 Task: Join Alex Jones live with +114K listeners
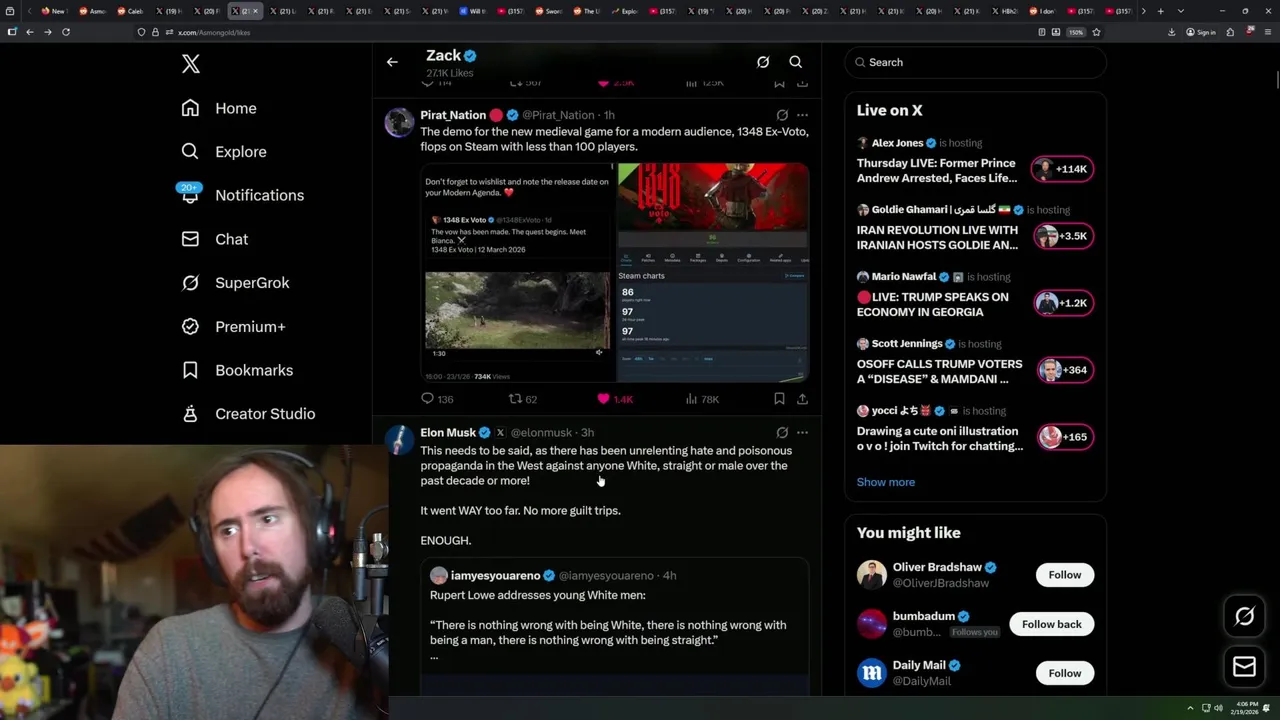pyautogui.click(x=1063, y=169)
